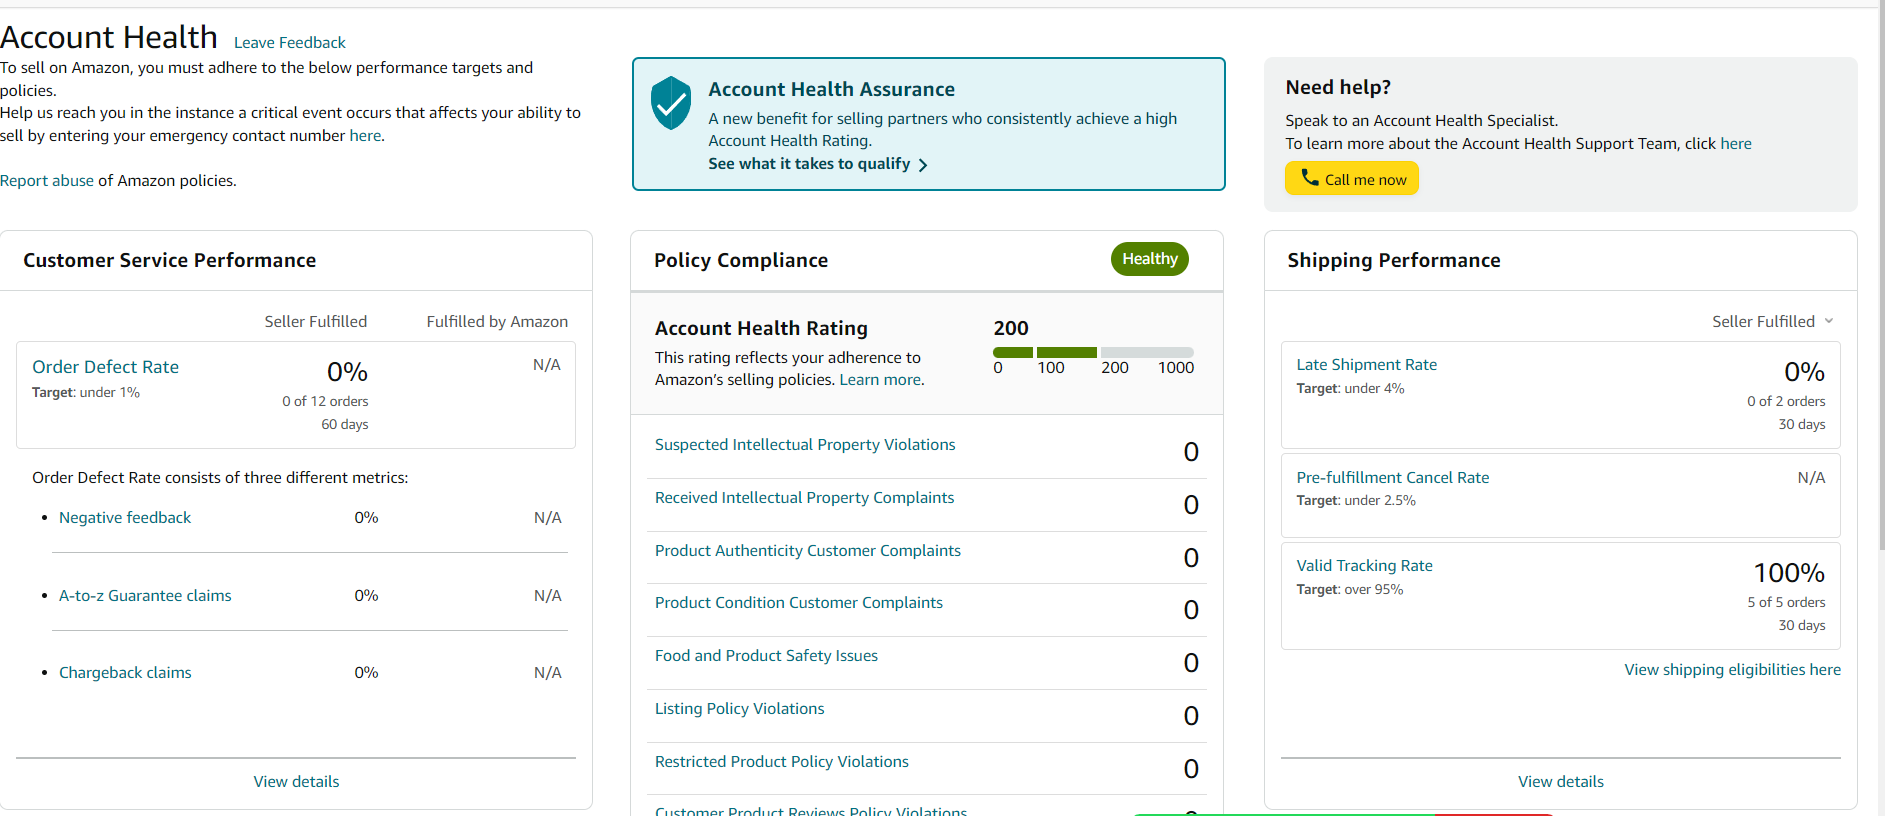Image resolution: width=1885 pixels, height=816 pixels.
Task: Click 'Target: under 1%' text
Action: 86,393
